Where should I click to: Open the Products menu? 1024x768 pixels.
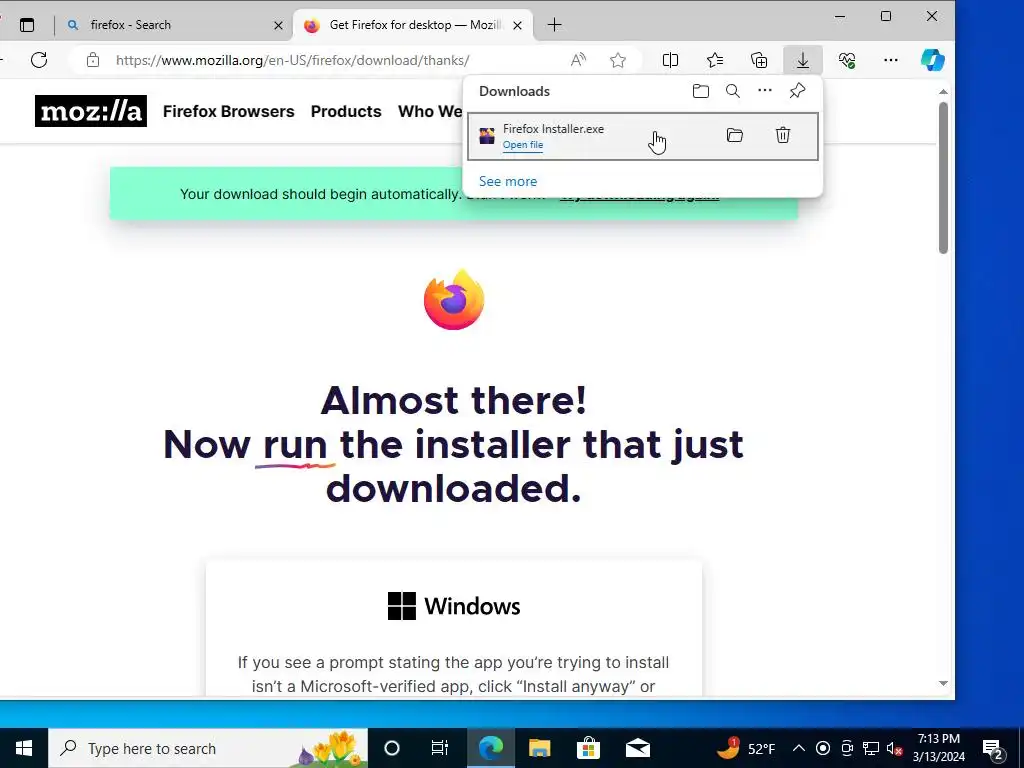tap(346, 112)
